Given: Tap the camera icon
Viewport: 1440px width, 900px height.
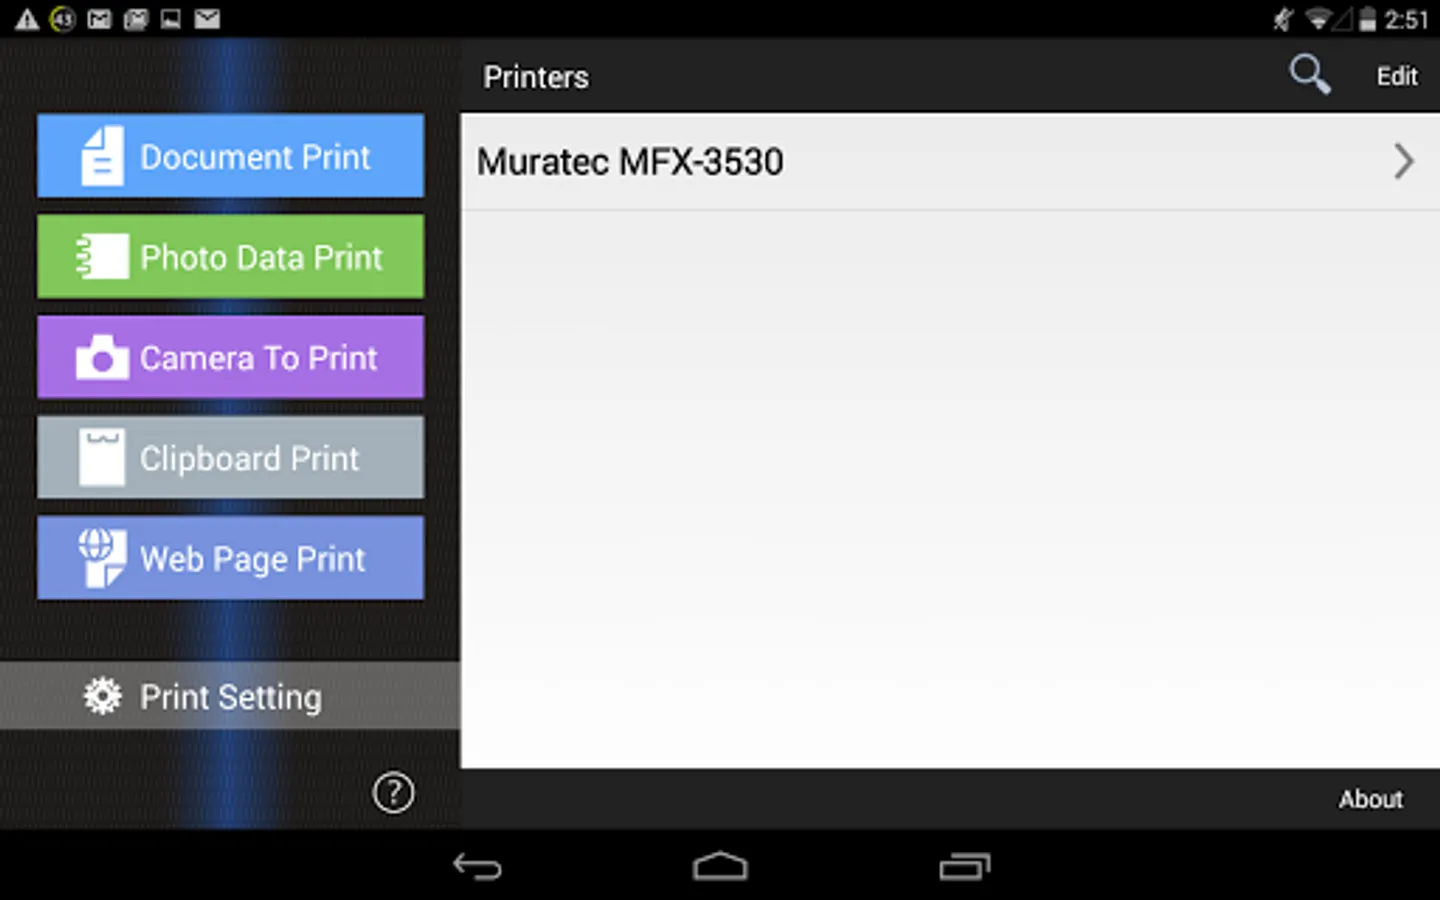Looking at the screenshot, I should [x=102, y=357].
